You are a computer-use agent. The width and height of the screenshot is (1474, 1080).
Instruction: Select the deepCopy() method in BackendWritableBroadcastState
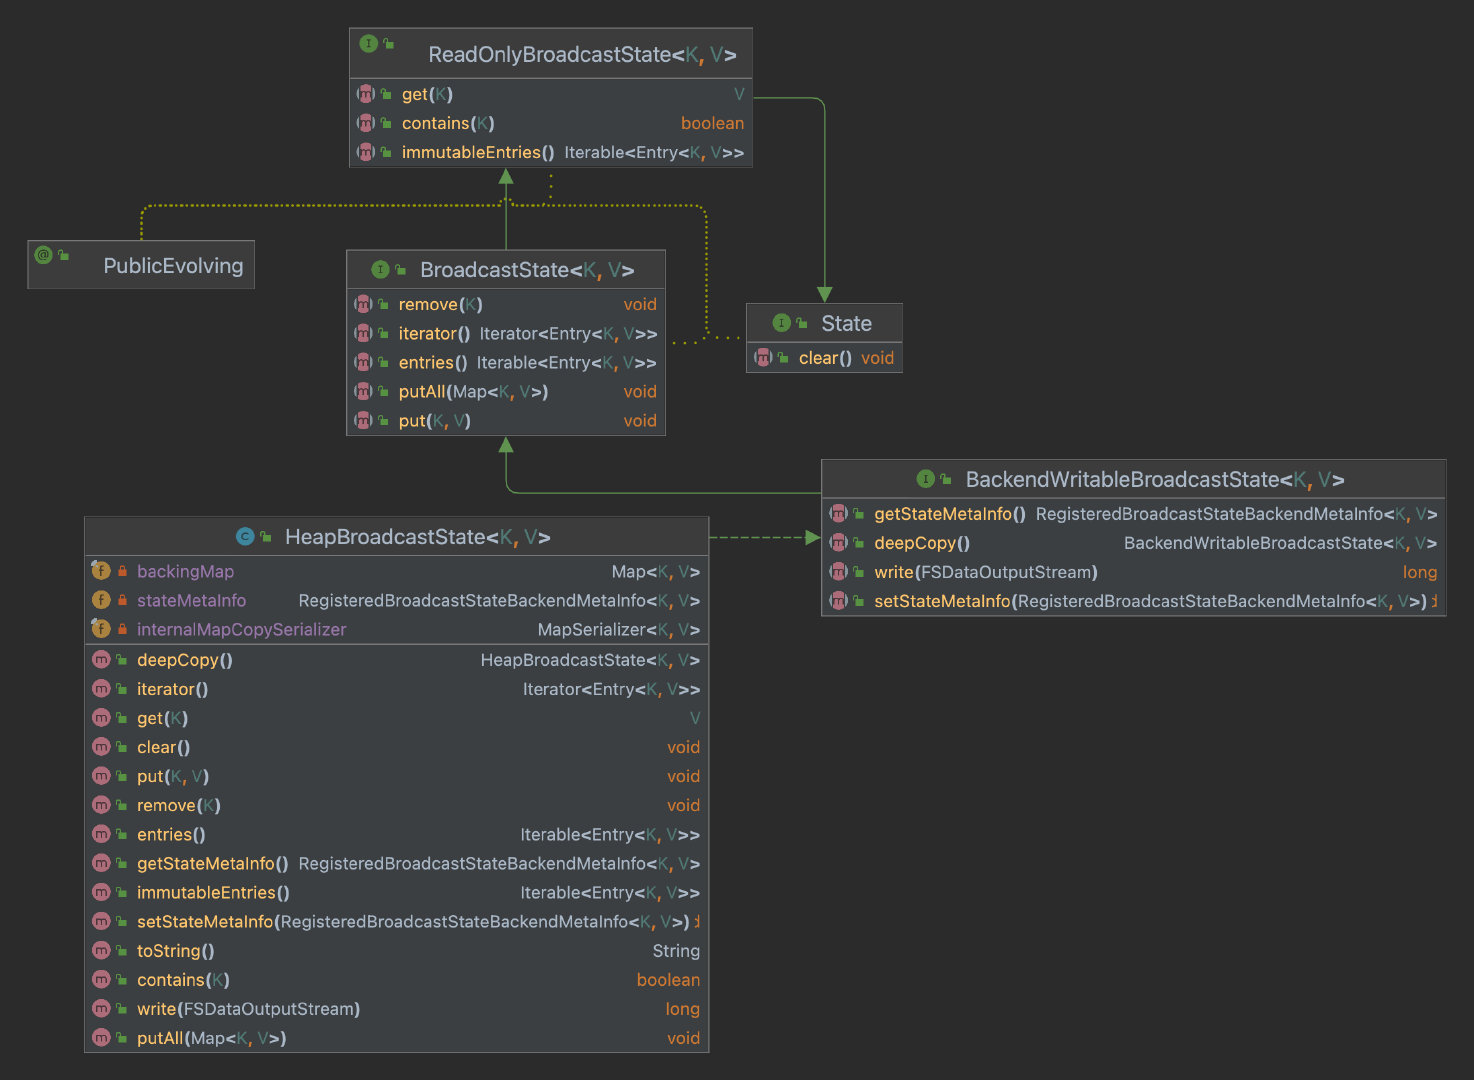tap(921, 543)
